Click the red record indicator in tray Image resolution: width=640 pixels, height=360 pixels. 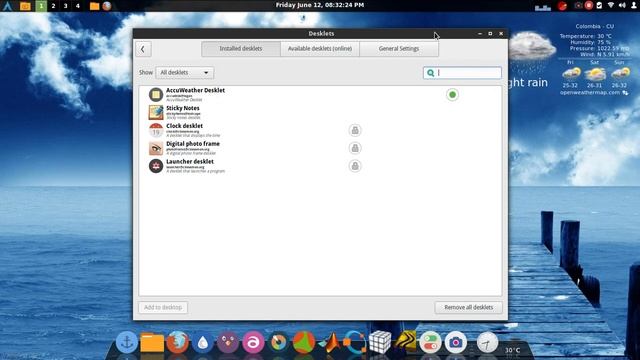[589, 5]
